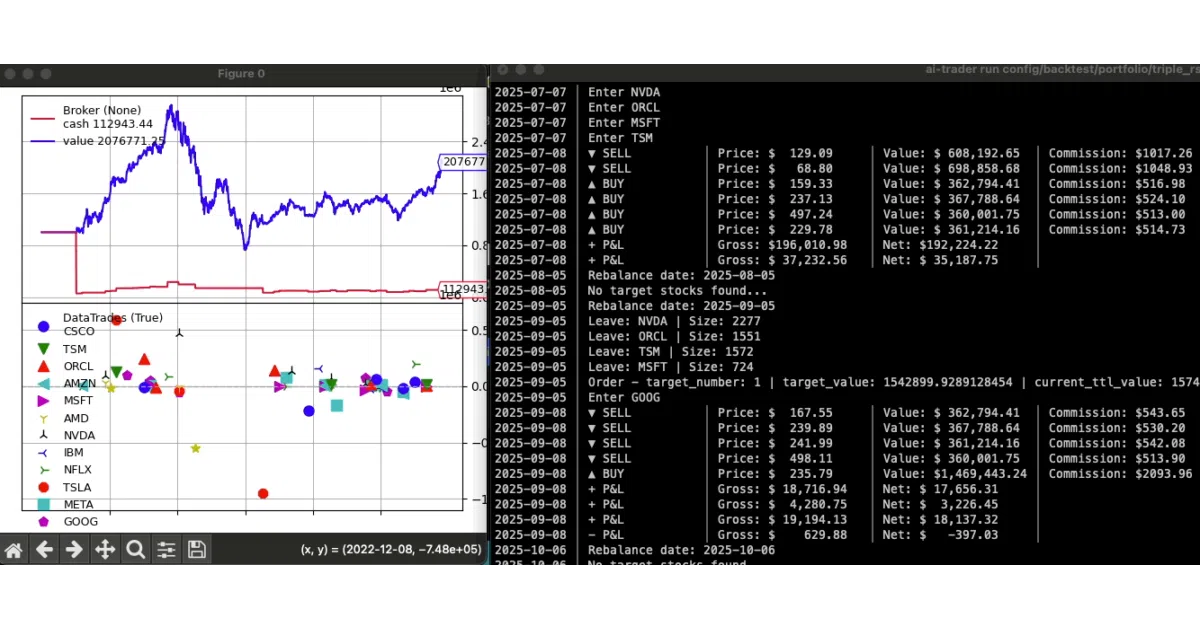Click price '$ 497.24' in terminal
The width and height of the screenshot is (1200, 630).
[x=802, y=214]
